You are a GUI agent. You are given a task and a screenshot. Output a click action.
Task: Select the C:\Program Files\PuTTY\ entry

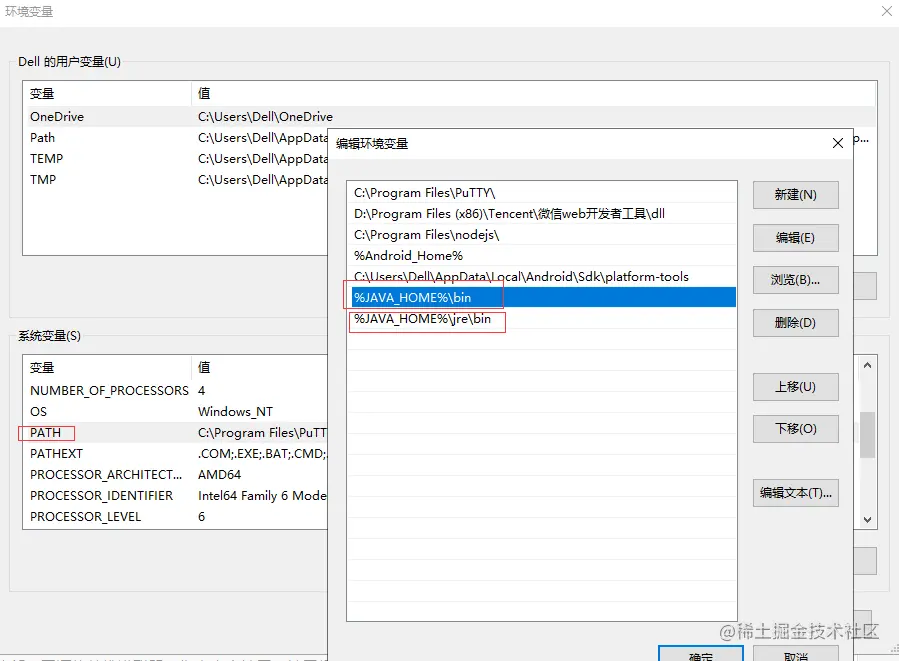point(542,193)
